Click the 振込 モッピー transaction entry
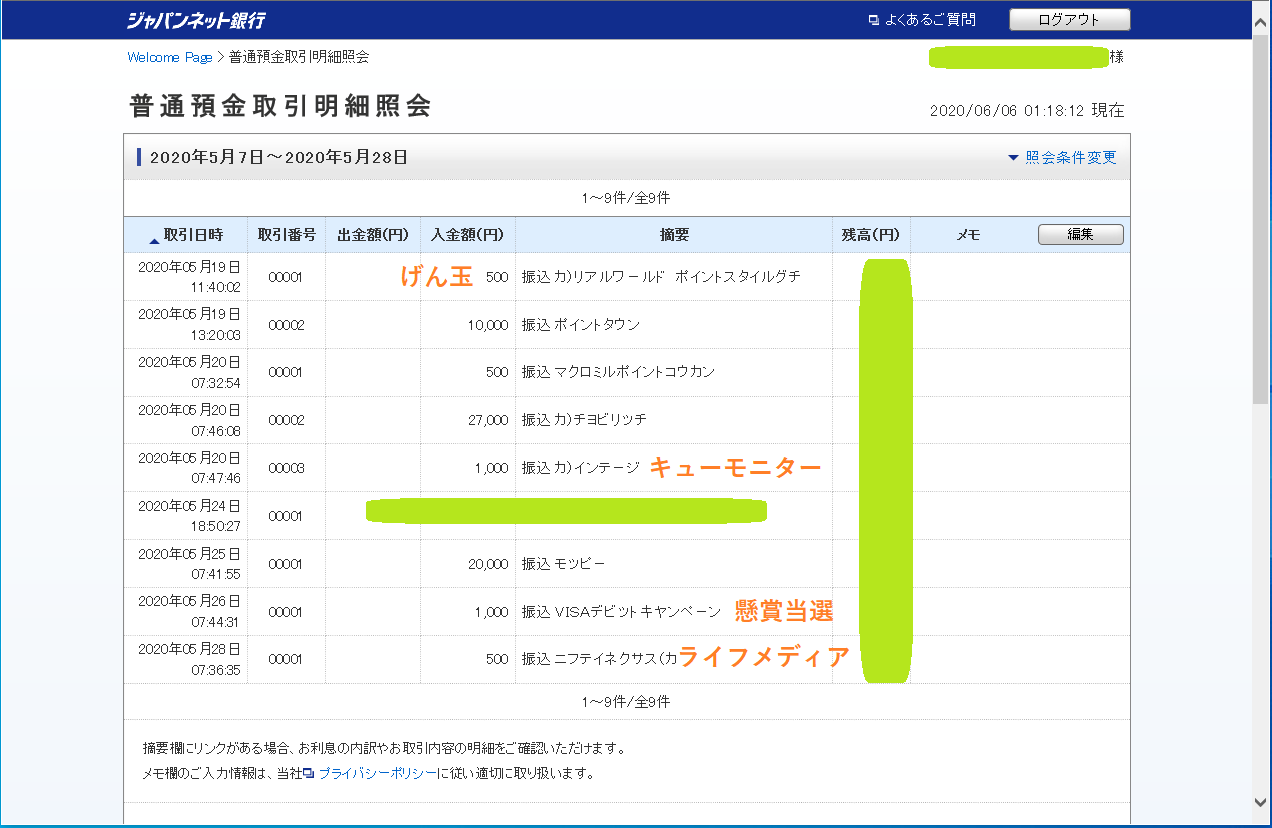The height and width of the screenshot is (828, 1272). 564,564
